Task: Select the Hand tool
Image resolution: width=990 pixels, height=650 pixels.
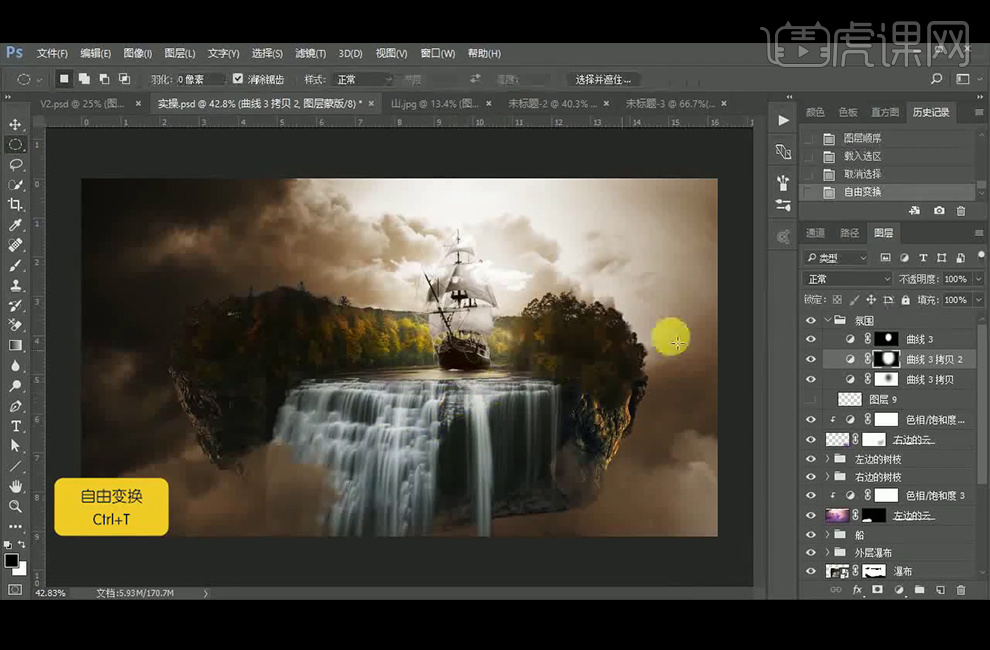Action: click(15, 486)
